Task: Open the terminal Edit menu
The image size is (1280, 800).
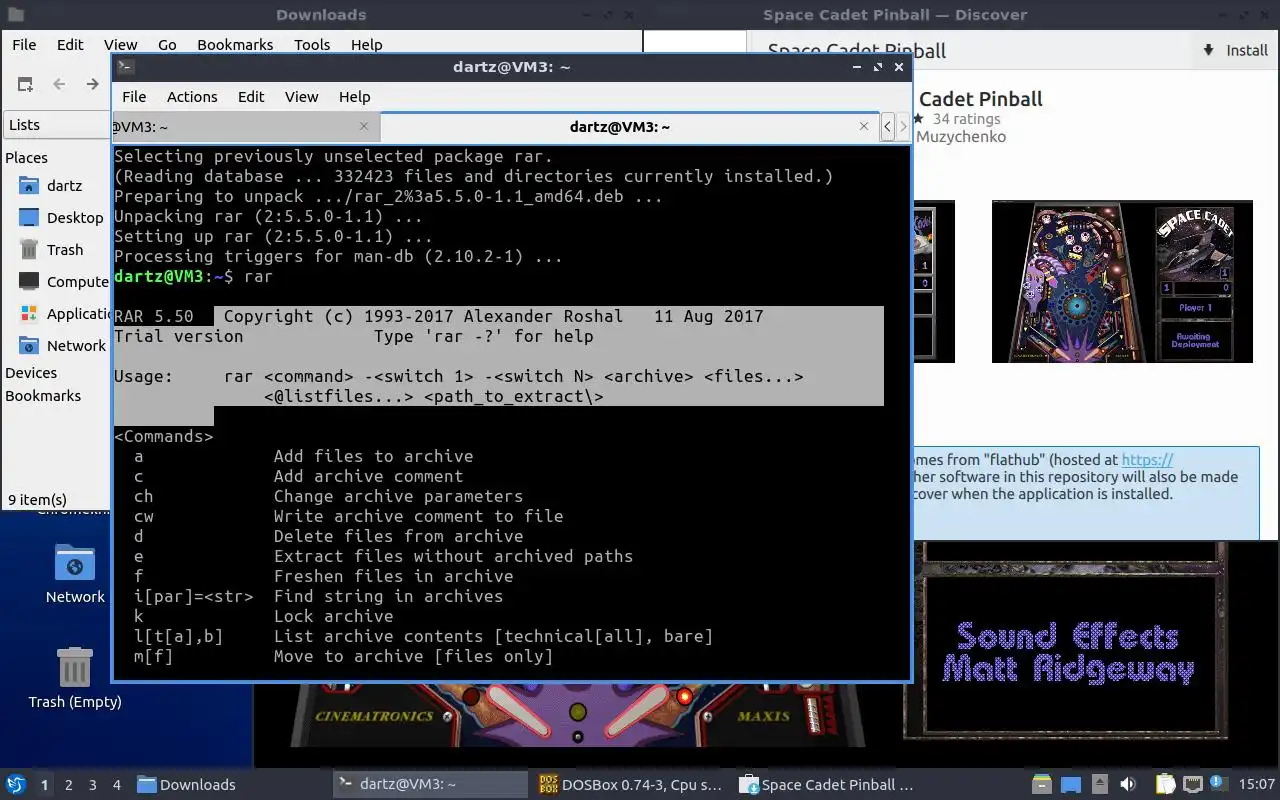Action: (x=251, y=97)
